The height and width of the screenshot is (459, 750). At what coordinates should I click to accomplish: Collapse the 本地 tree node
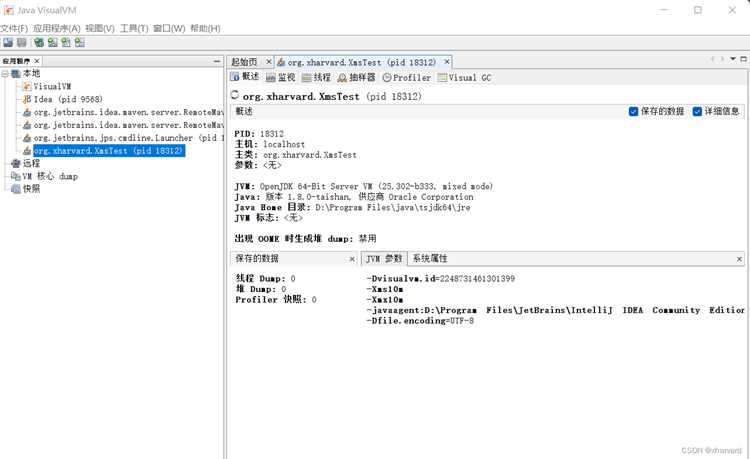tap(5, 74)
